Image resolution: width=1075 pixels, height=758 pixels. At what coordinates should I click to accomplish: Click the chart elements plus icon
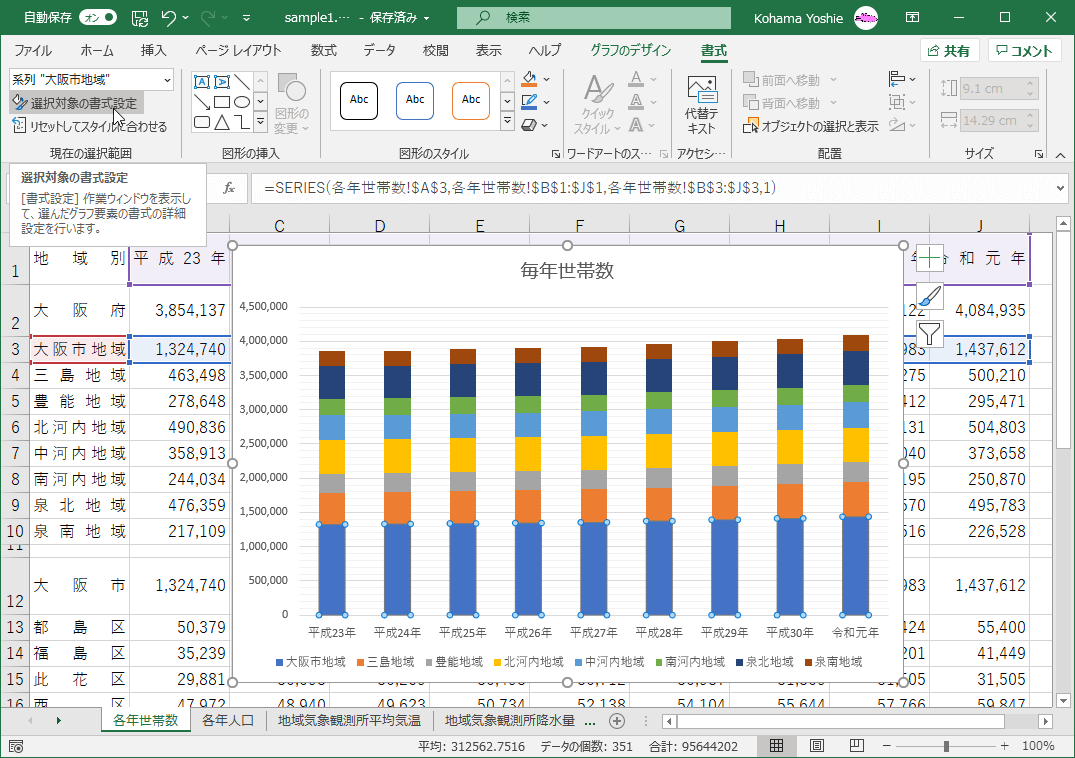pos(930,258)
